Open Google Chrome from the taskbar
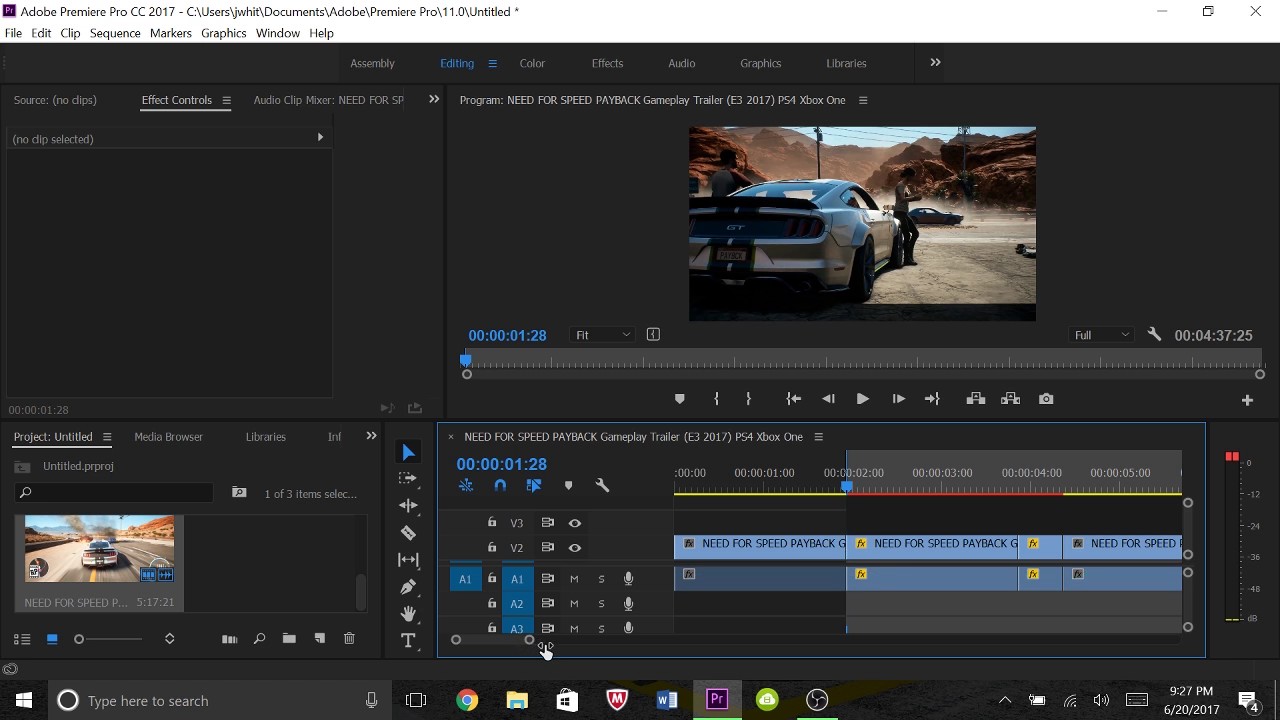This screenshot has height=720, width=1280. pyautogui.click(x=467, y=700)
